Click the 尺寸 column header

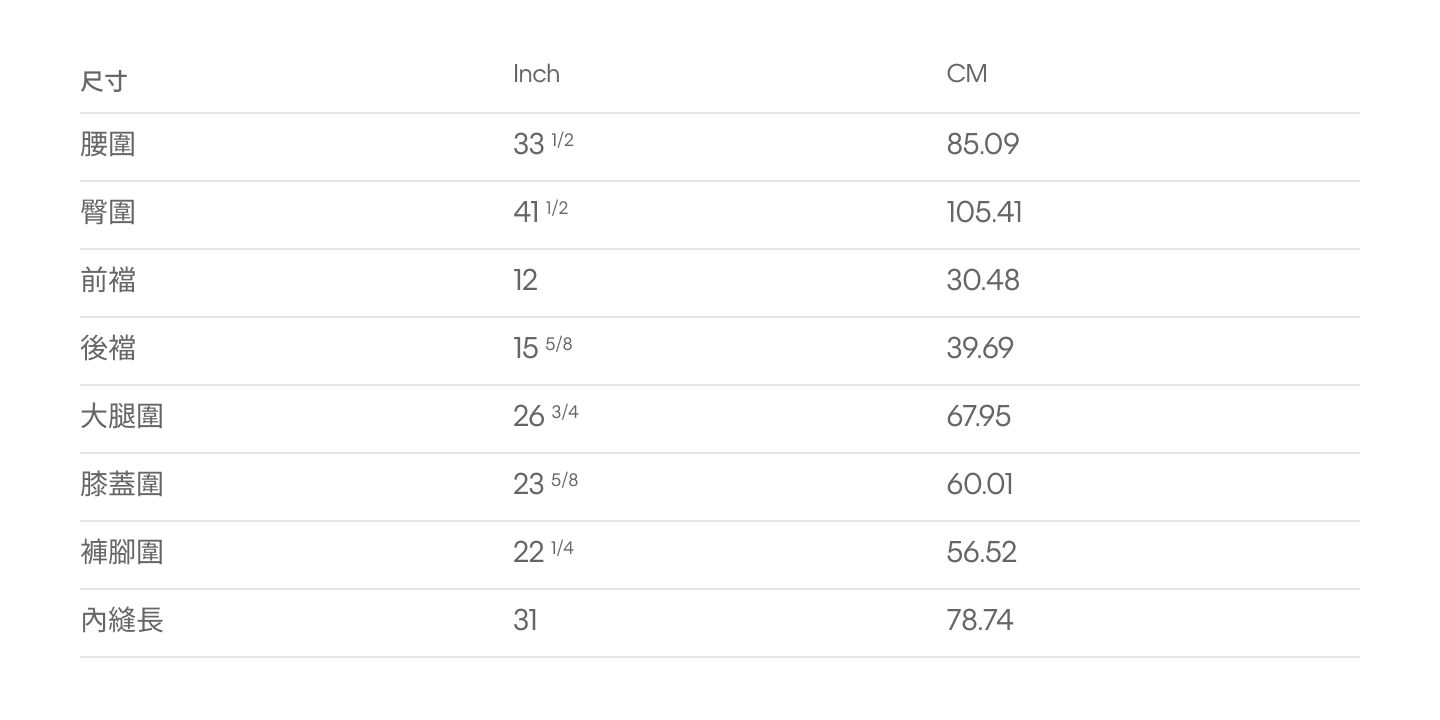click(x=104, y=81)
